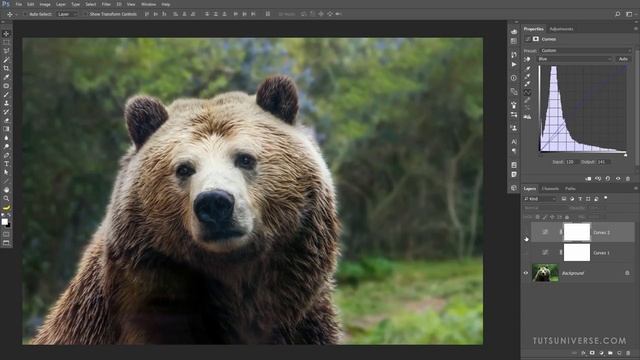640x360 pixels.
Task: Open the Properties panel flyout menu
Action: point(636,29)
